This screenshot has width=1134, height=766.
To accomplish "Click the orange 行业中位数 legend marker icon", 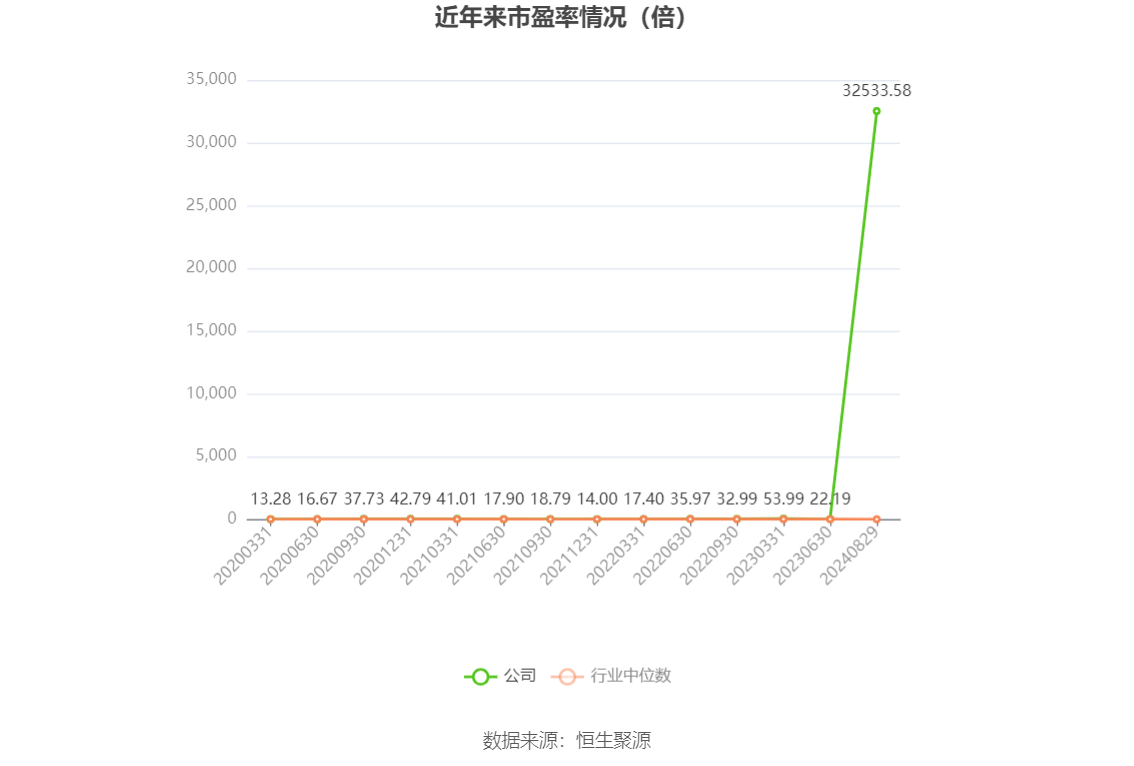I will coord(567,677).
